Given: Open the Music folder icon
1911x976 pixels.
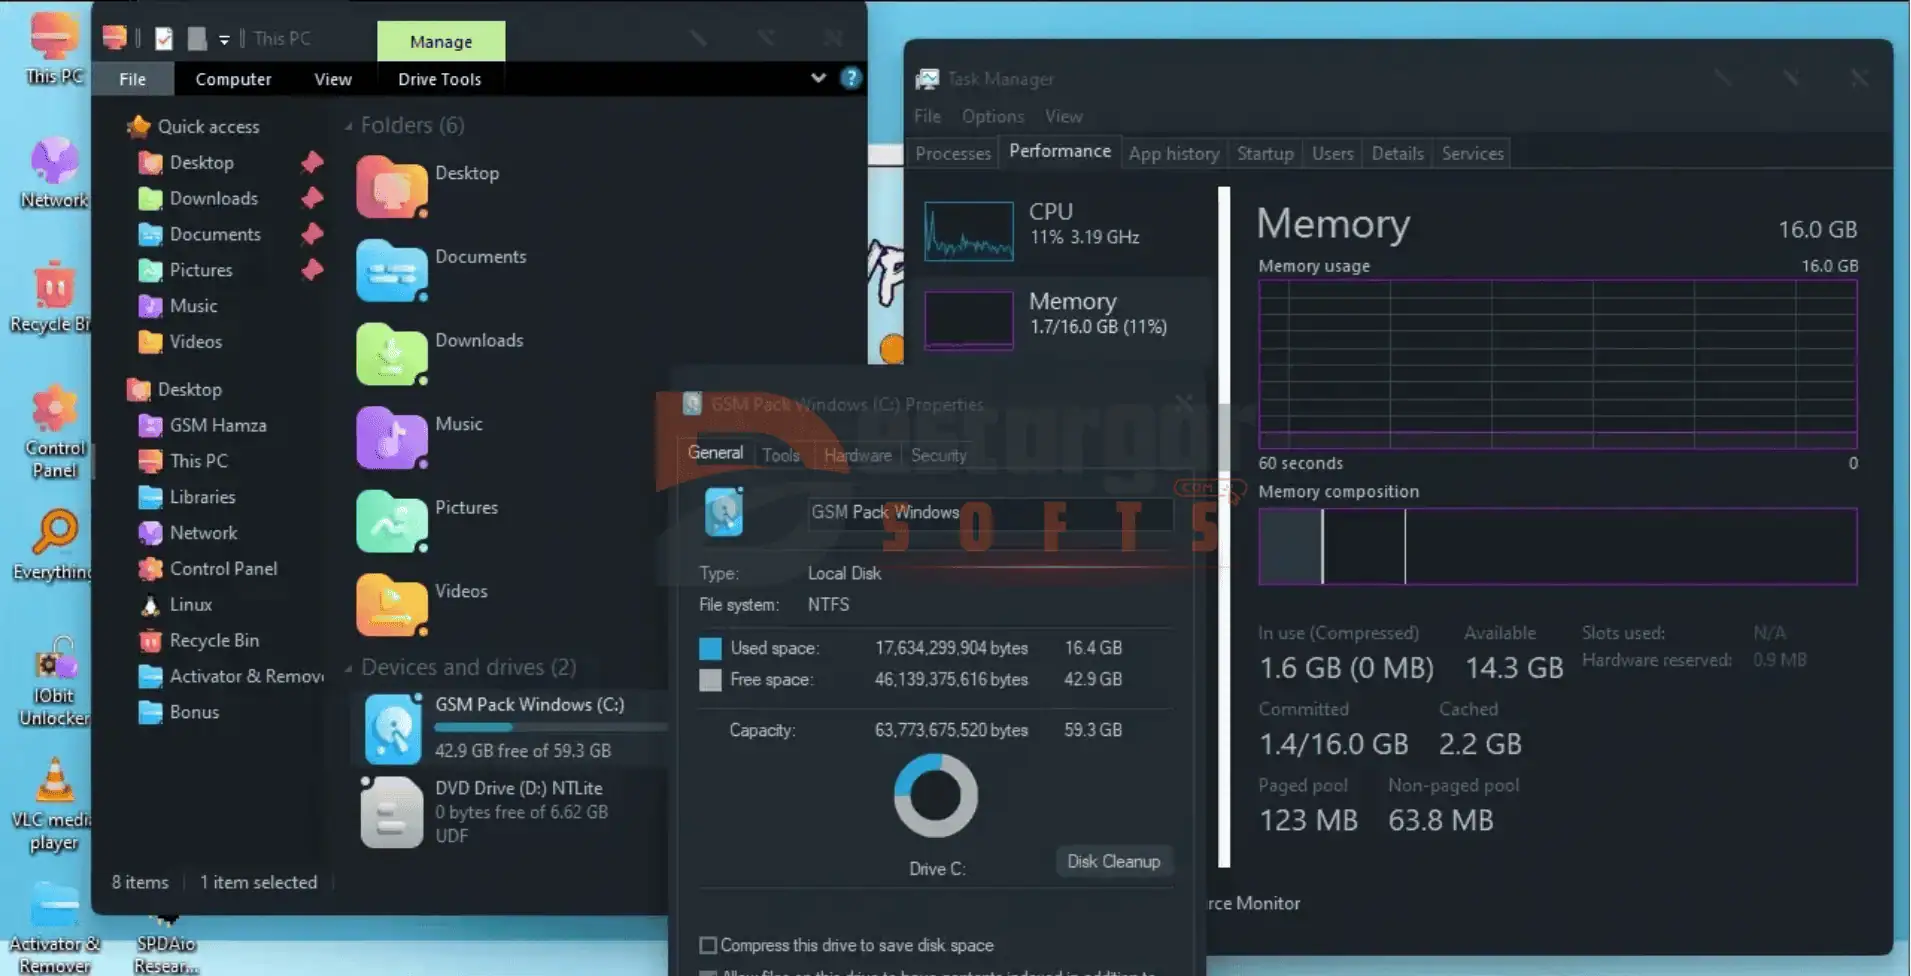Looking at the screenshot, I should (x=391, y=437).
